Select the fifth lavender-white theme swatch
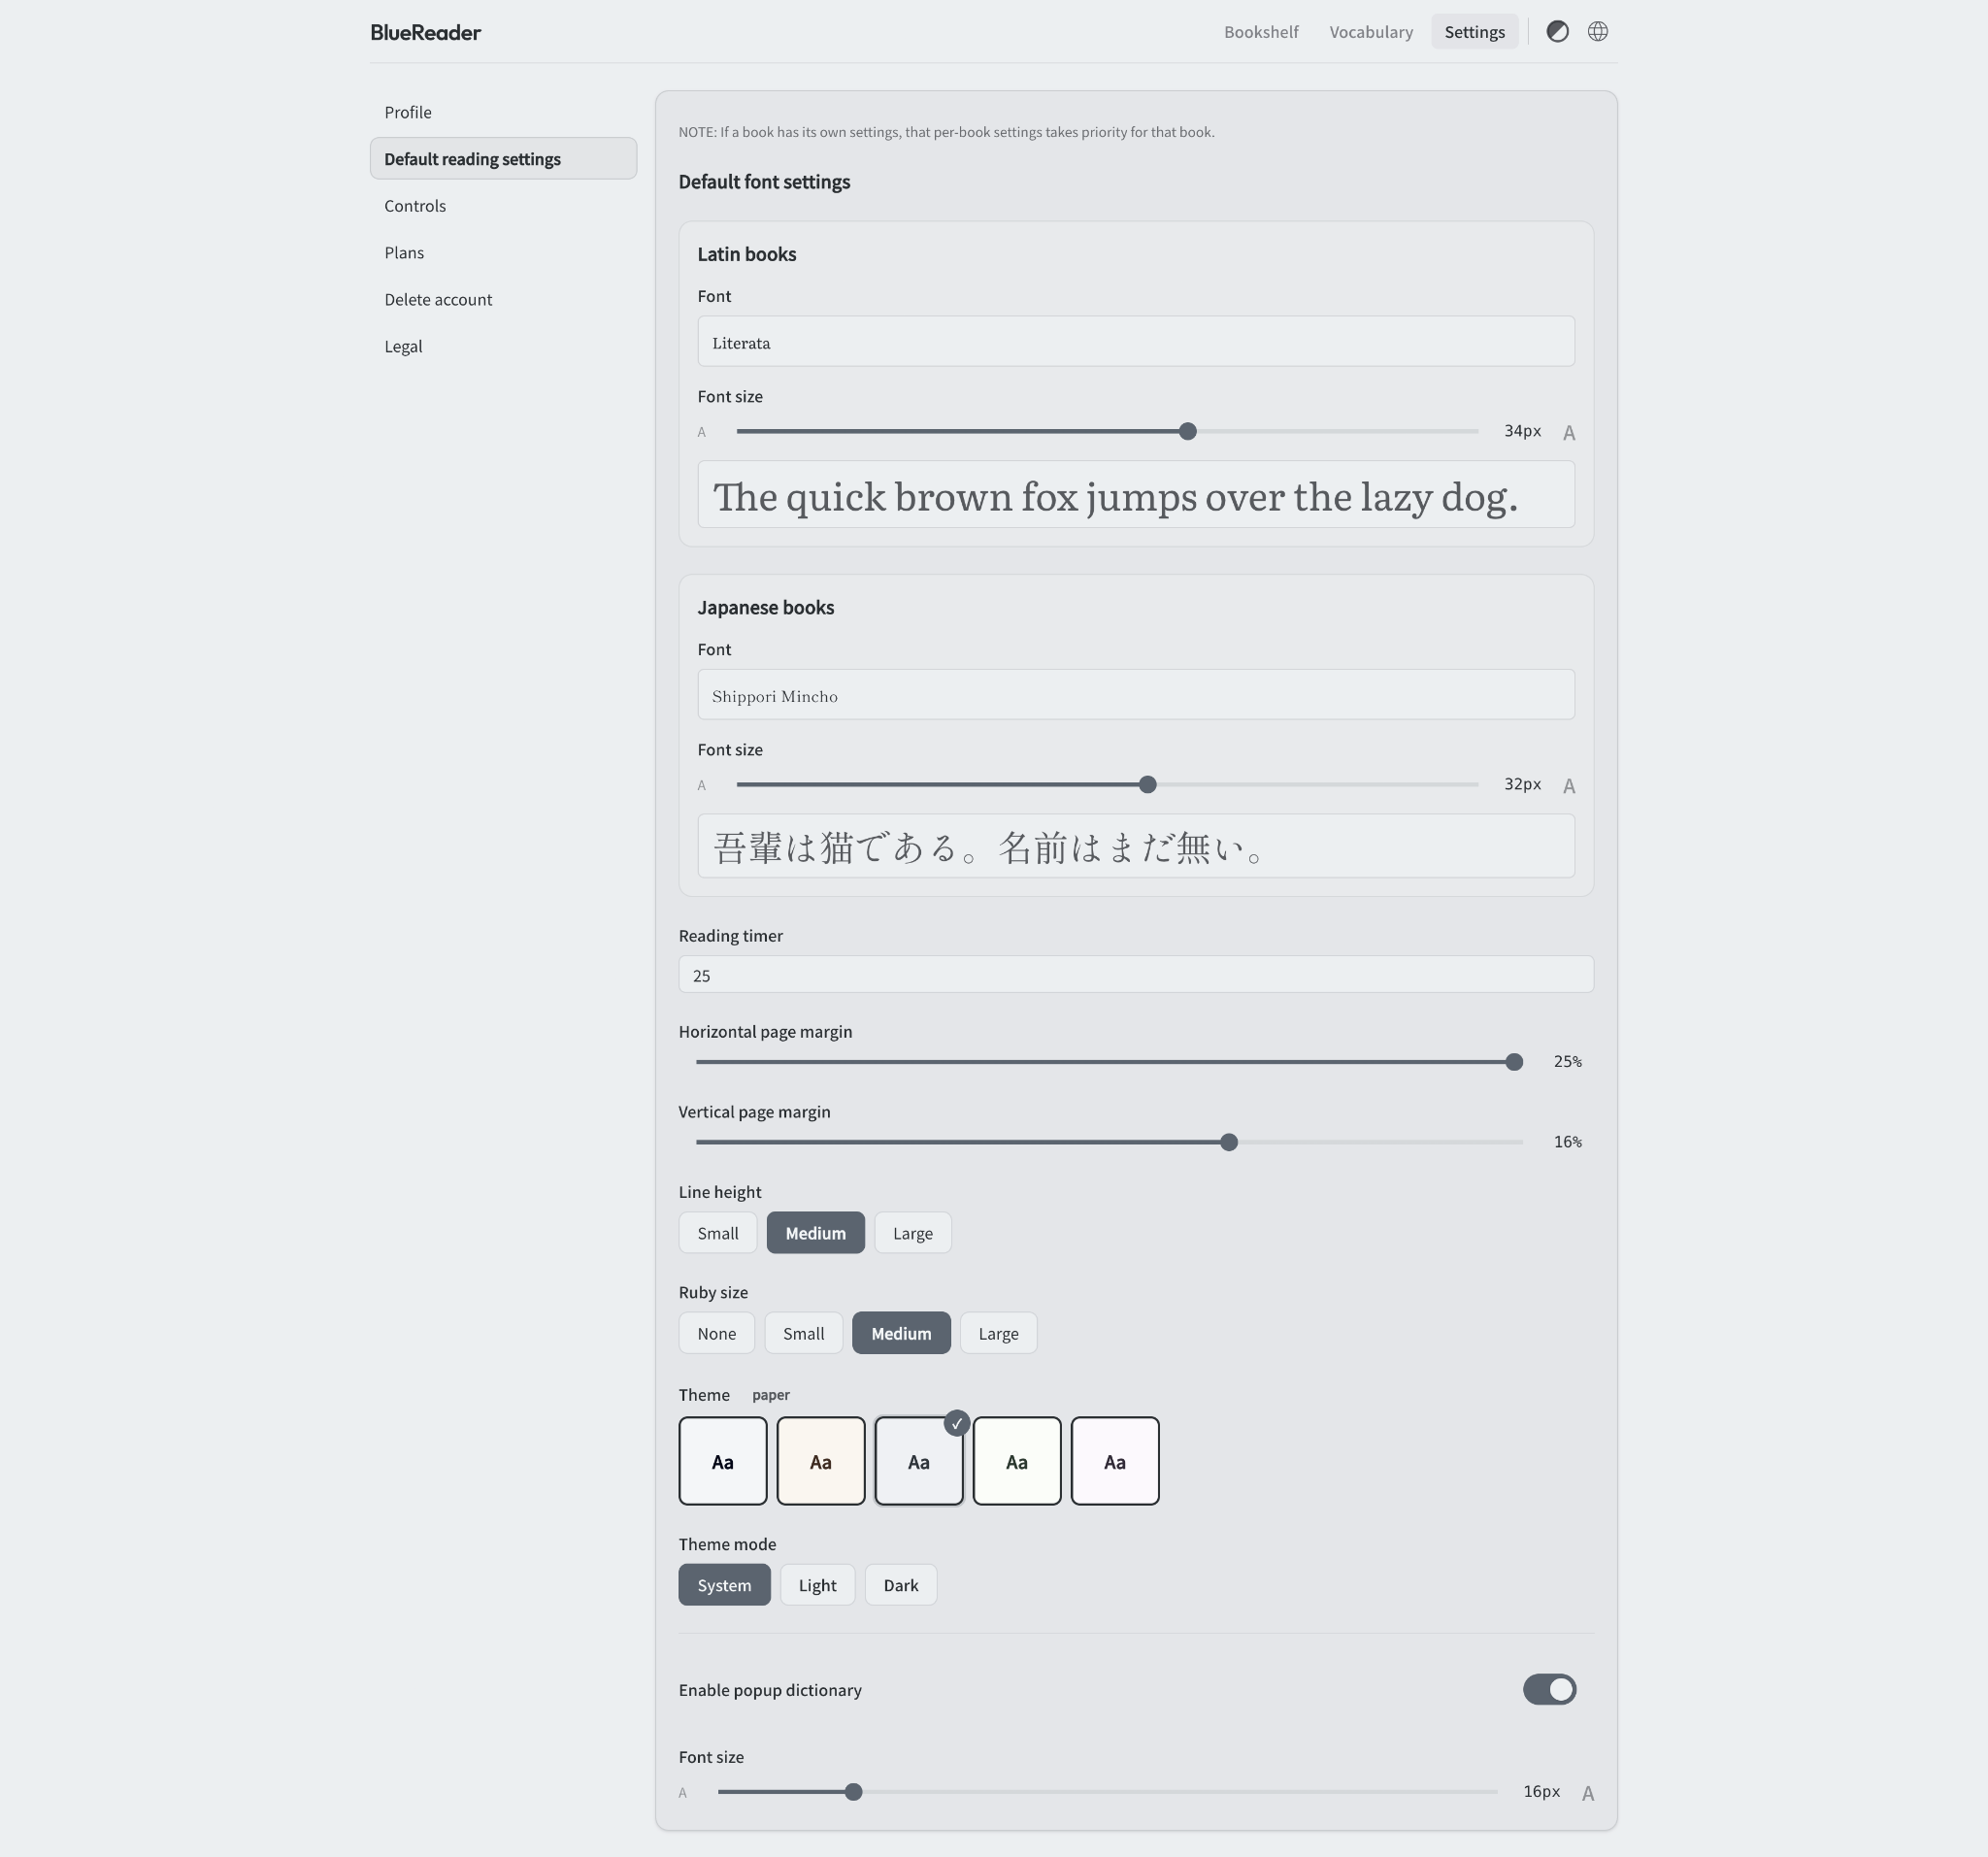This screenshot has width=1988, height=1857. tap(1115, 1461)
